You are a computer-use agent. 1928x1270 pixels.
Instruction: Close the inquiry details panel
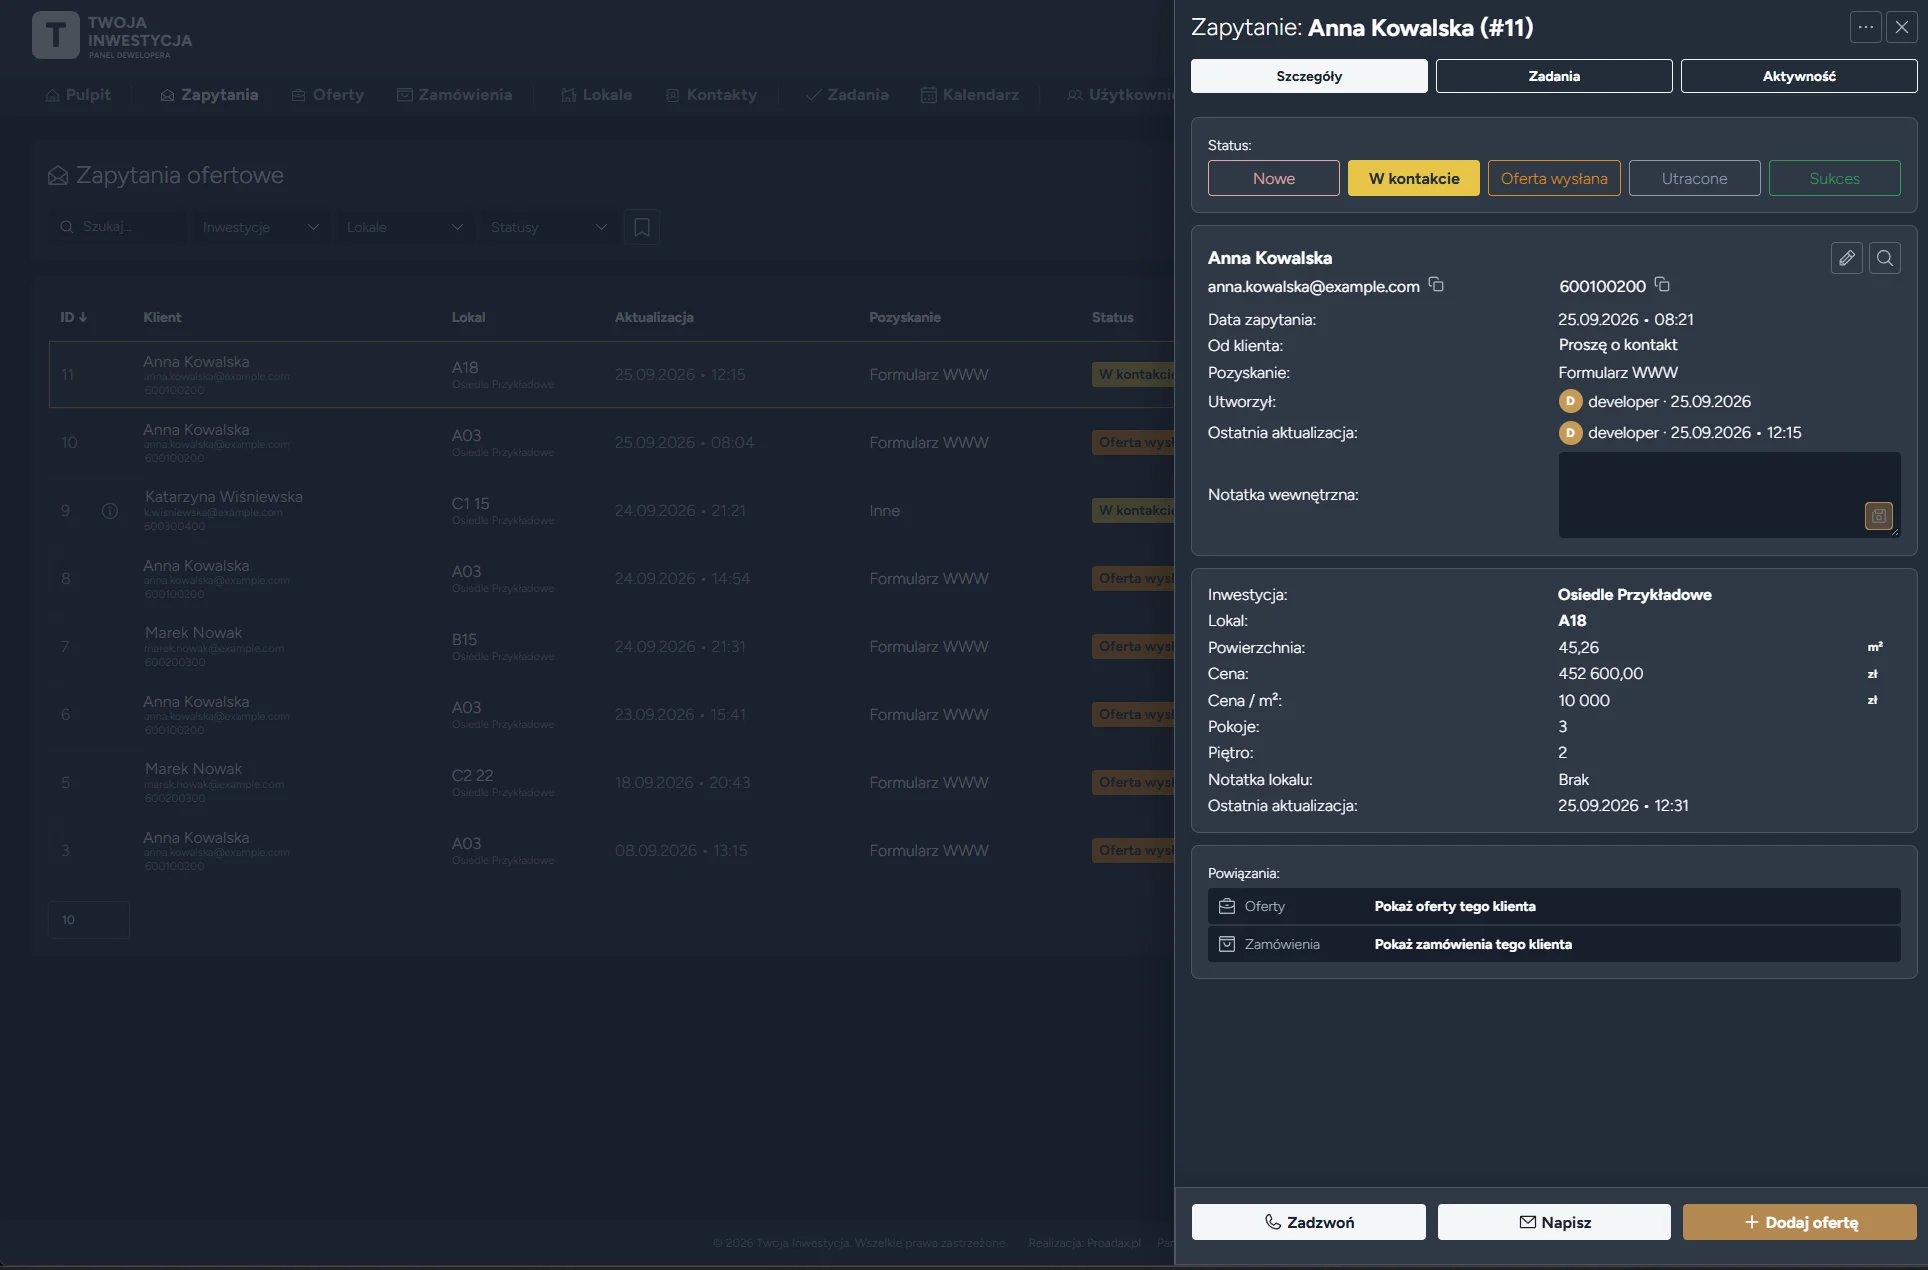1902,28
